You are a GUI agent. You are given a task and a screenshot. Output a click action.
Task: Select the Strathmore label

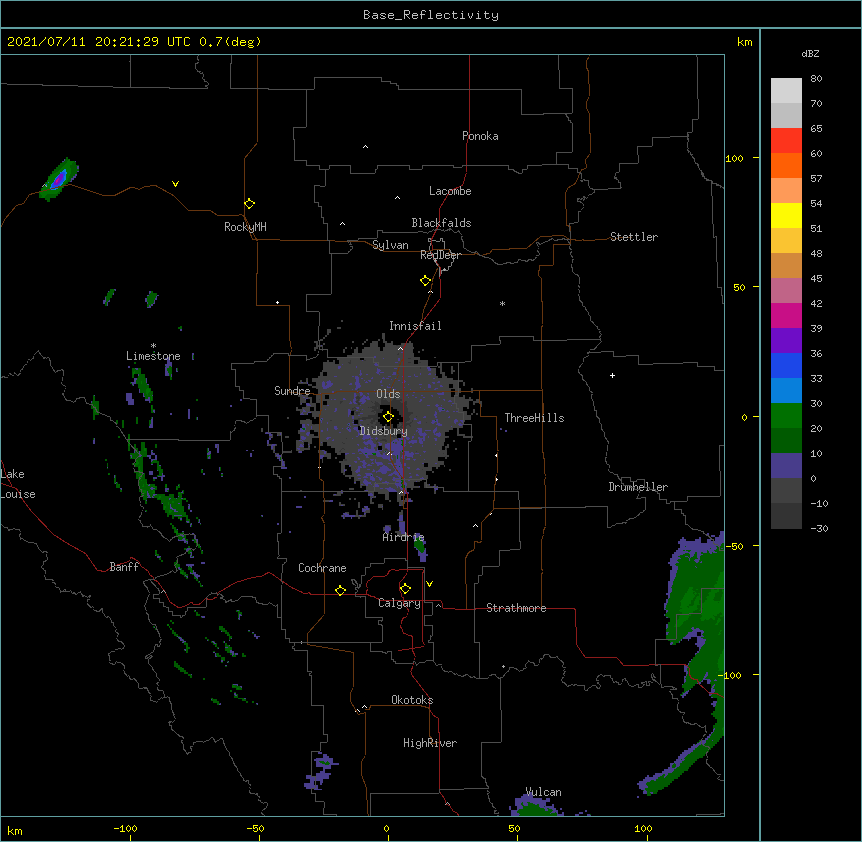[516, 608]
